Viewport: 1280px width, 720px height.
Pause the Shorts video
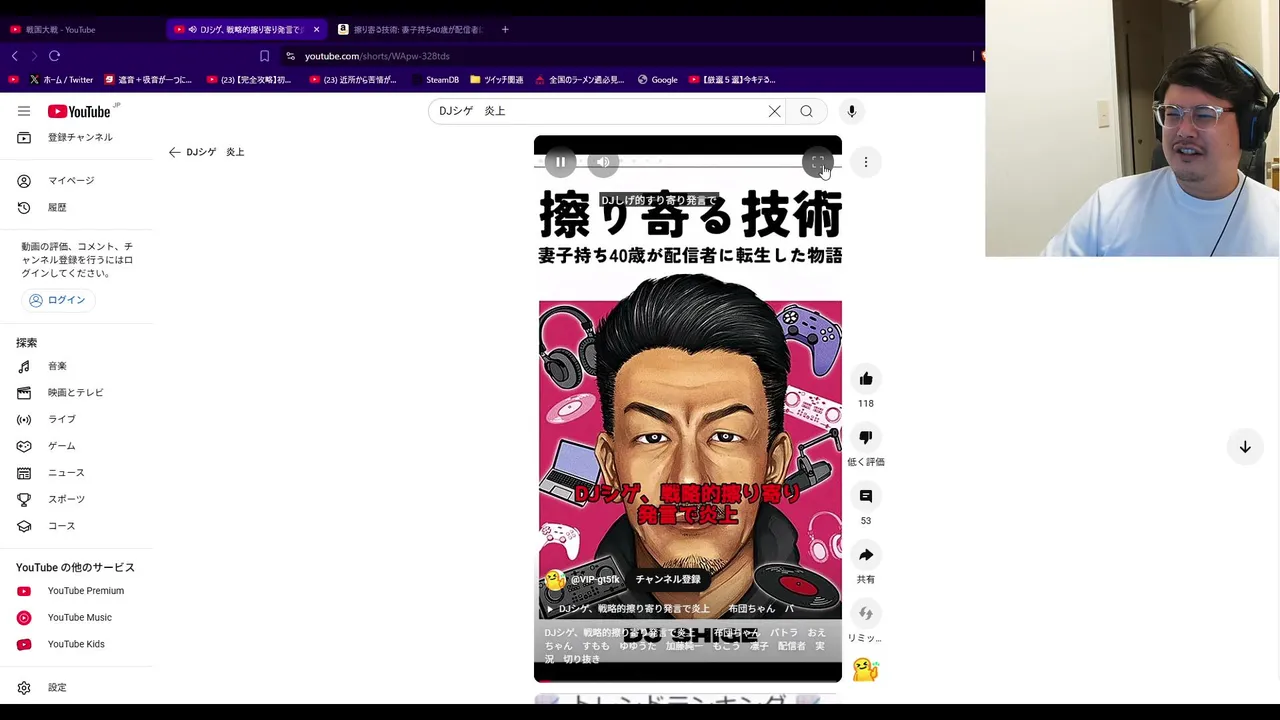560,162
